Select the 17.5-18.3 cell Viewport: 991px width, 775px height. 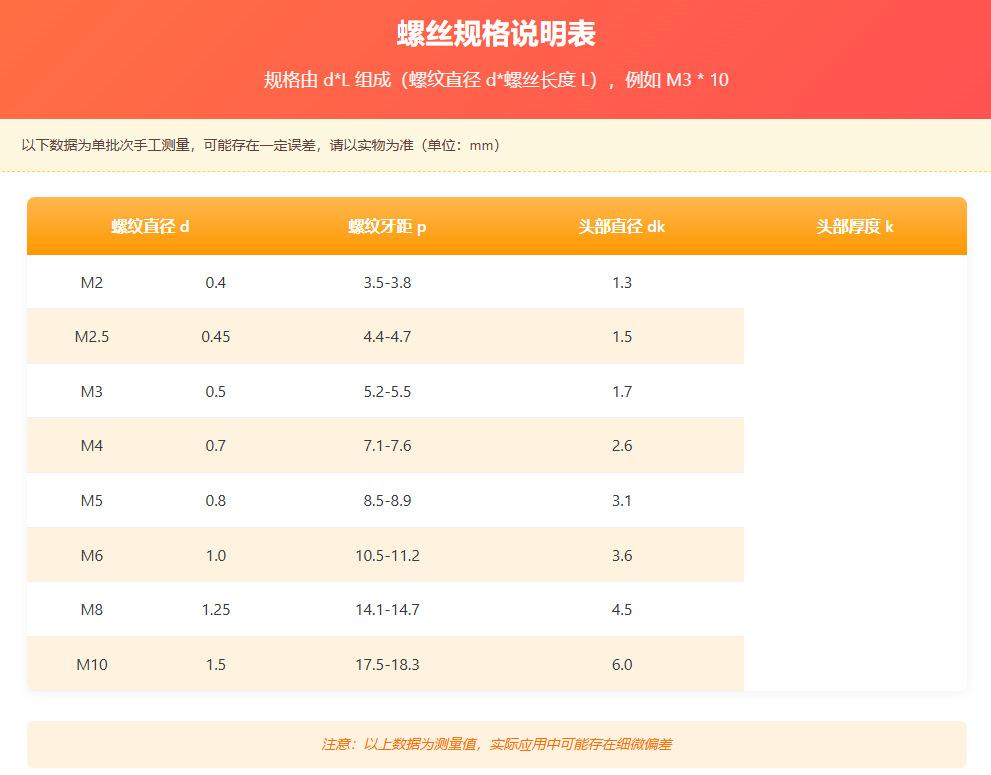tap(387, 665)
